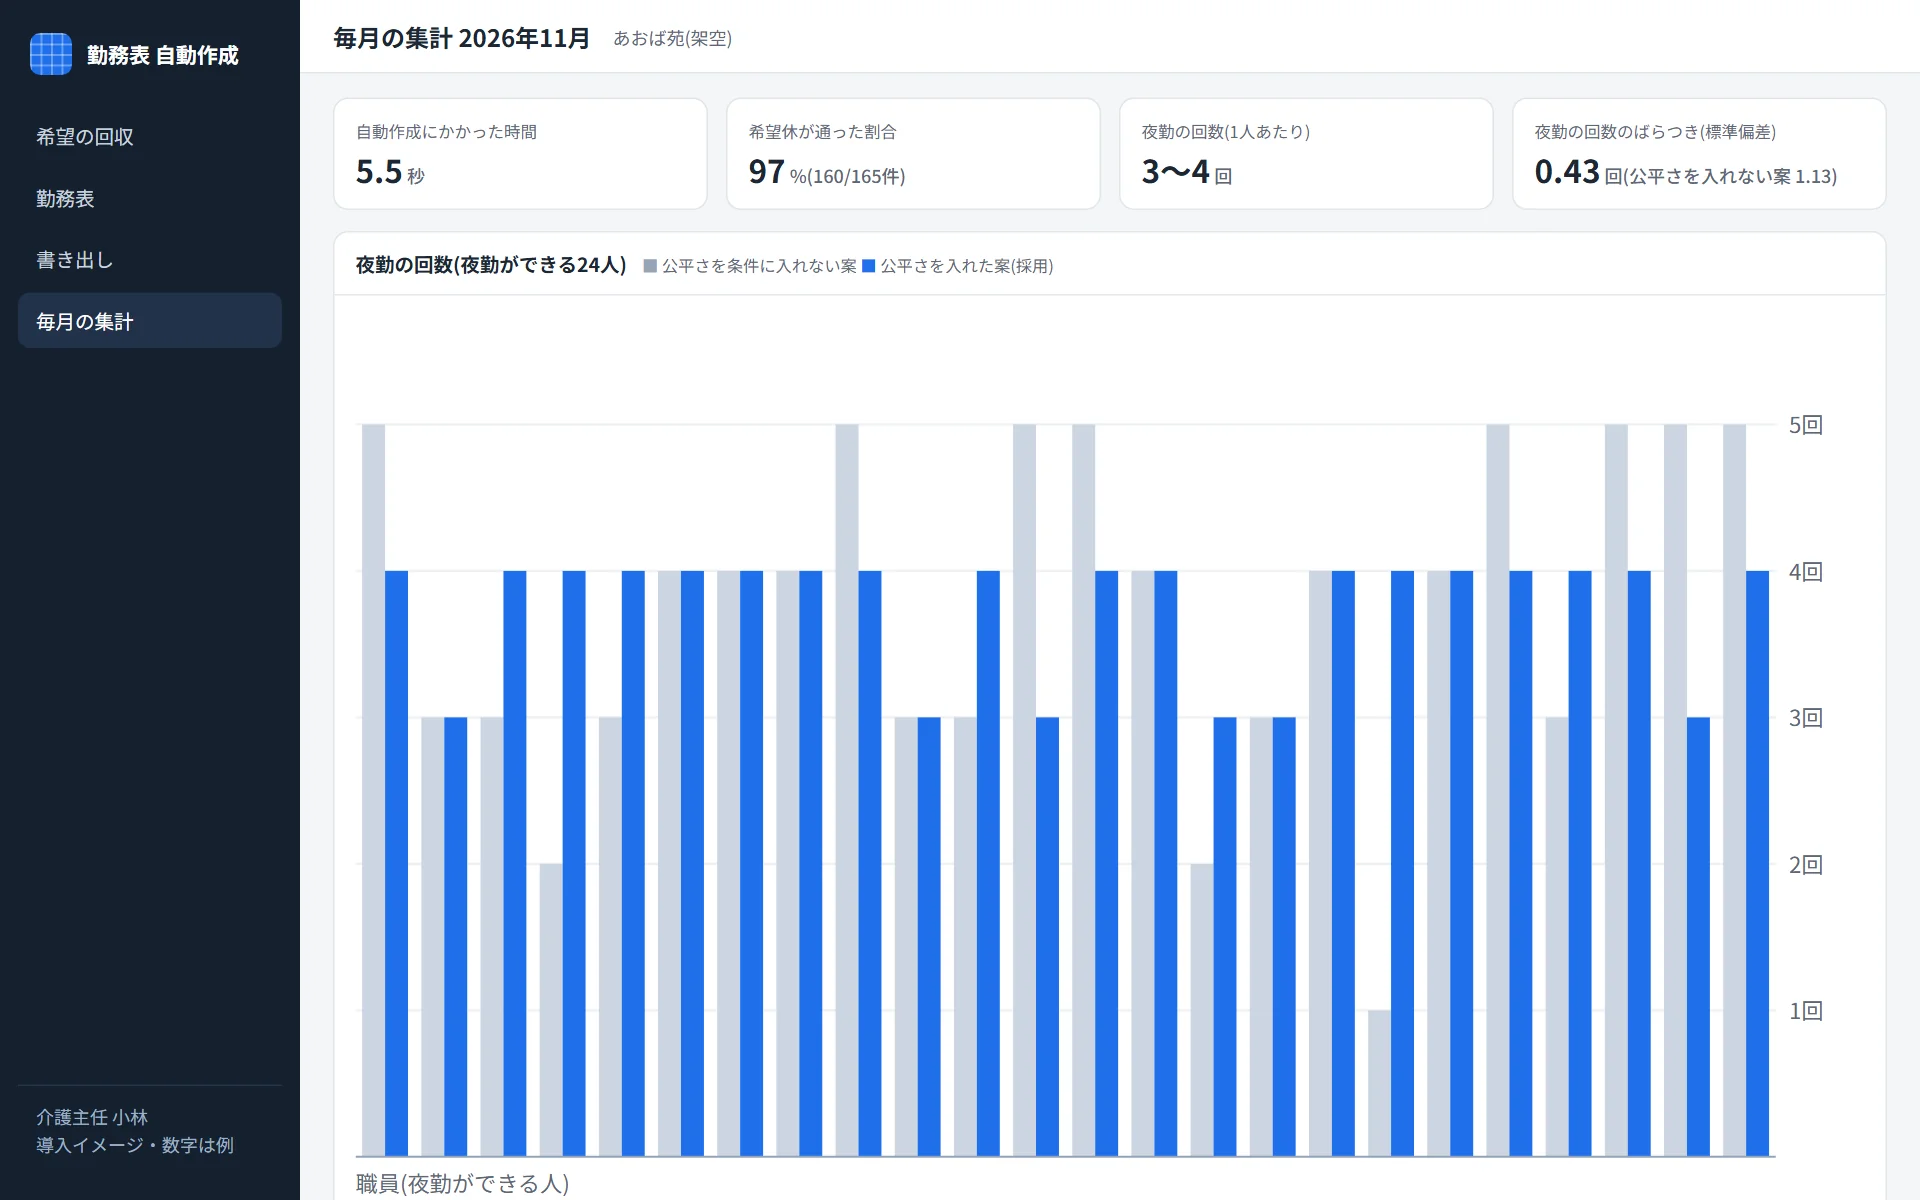
Task: Click the user name 介護主任 小林
Action: tap(92, 1117)
